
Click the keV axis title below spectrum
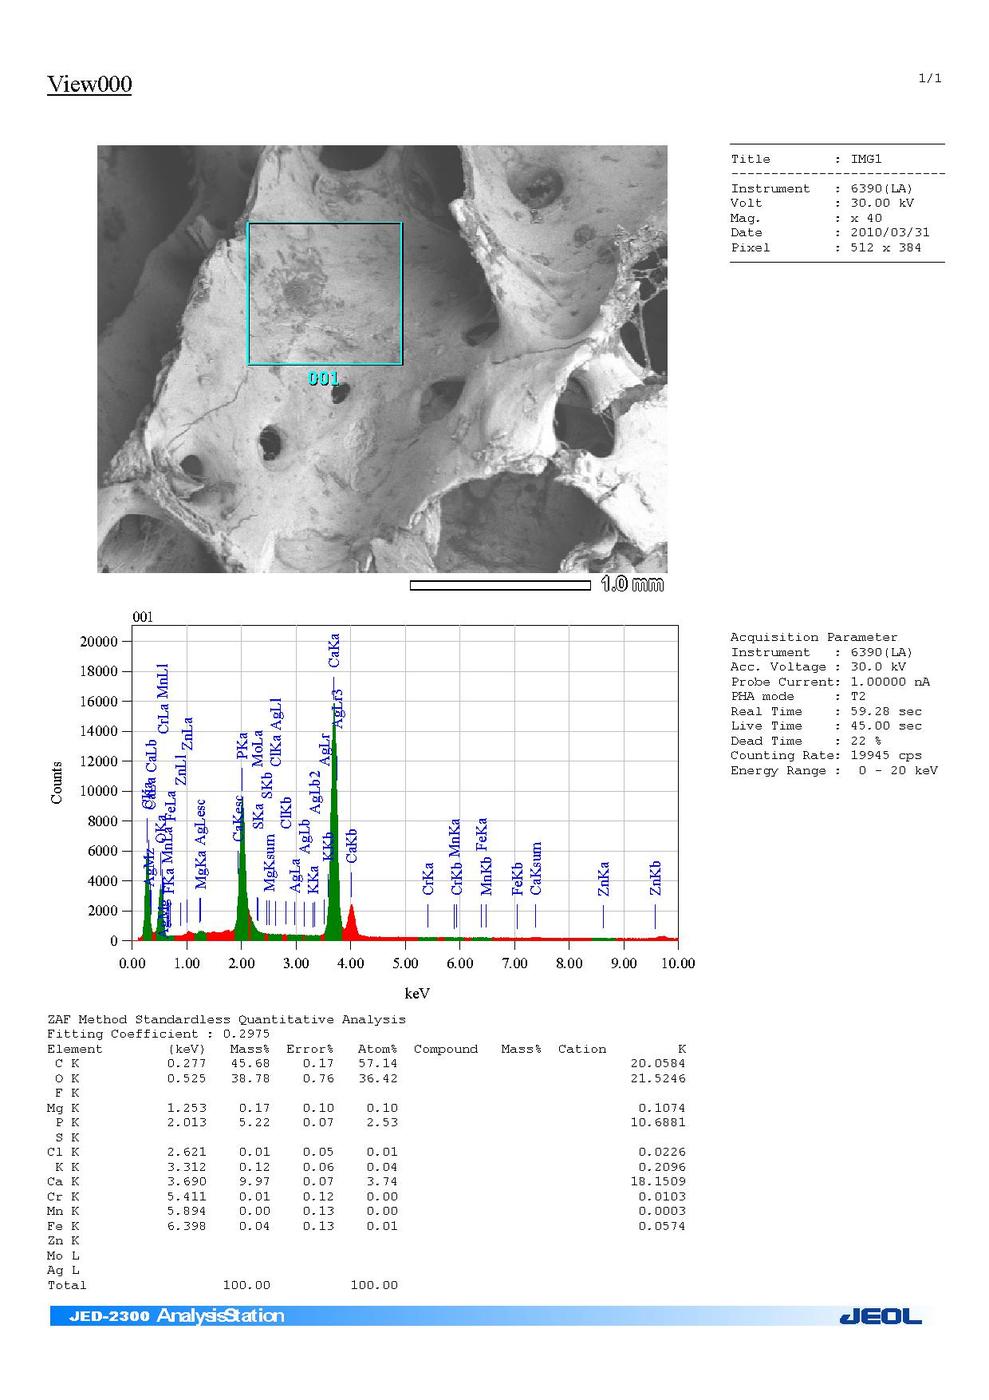pos(417,993)
